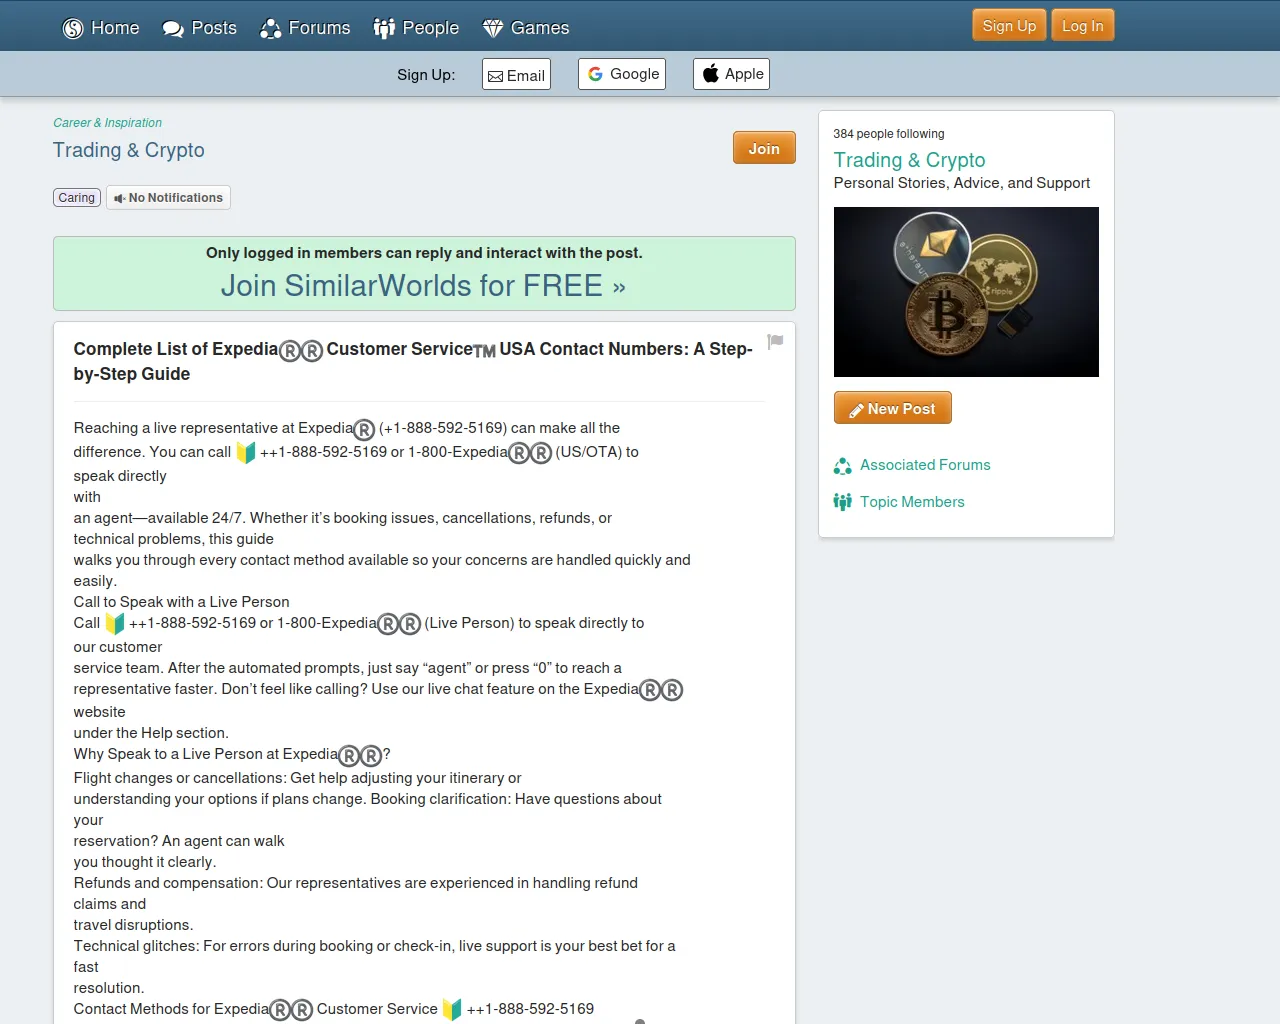This screenshot has height=1024, width=1280.
Task: Click the Forums nodes icon in navbar
Action: click(x=270, y=29)
